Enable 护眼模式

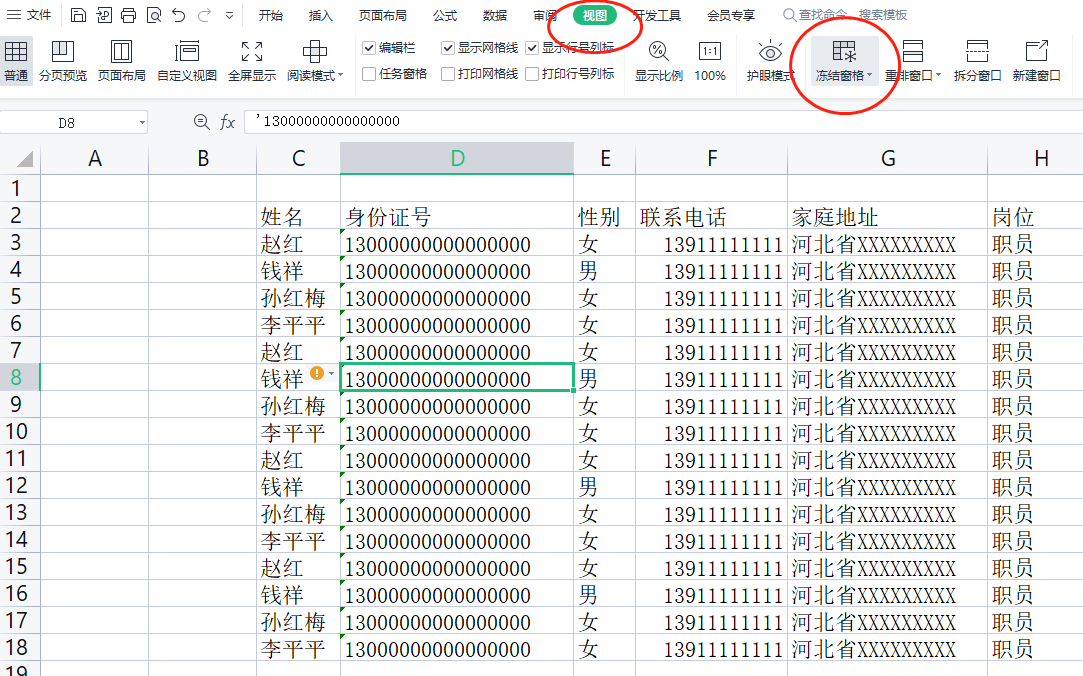pyautogui.click(x=770, y=61)
